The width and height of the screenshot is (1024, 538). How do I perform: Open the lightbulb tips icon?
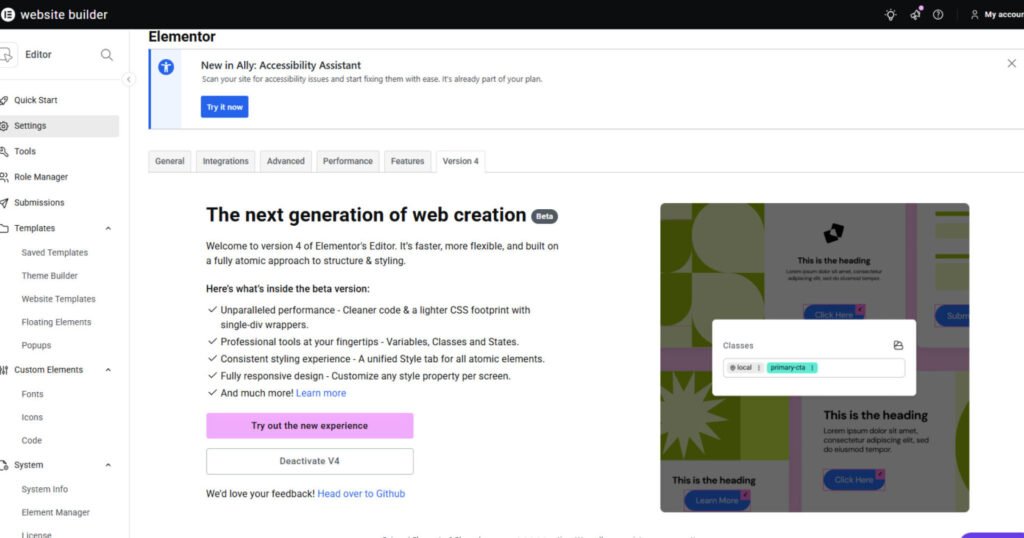(x=891, y=15)
